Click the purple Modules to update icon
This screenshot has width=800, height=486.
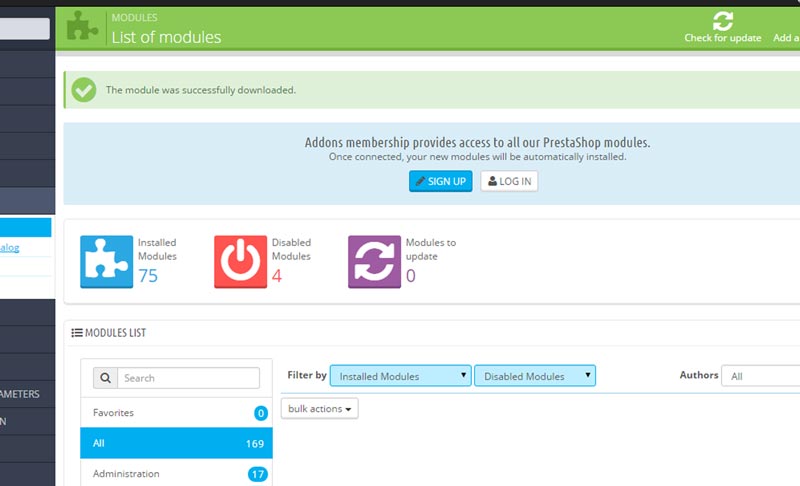click(374, 262)
